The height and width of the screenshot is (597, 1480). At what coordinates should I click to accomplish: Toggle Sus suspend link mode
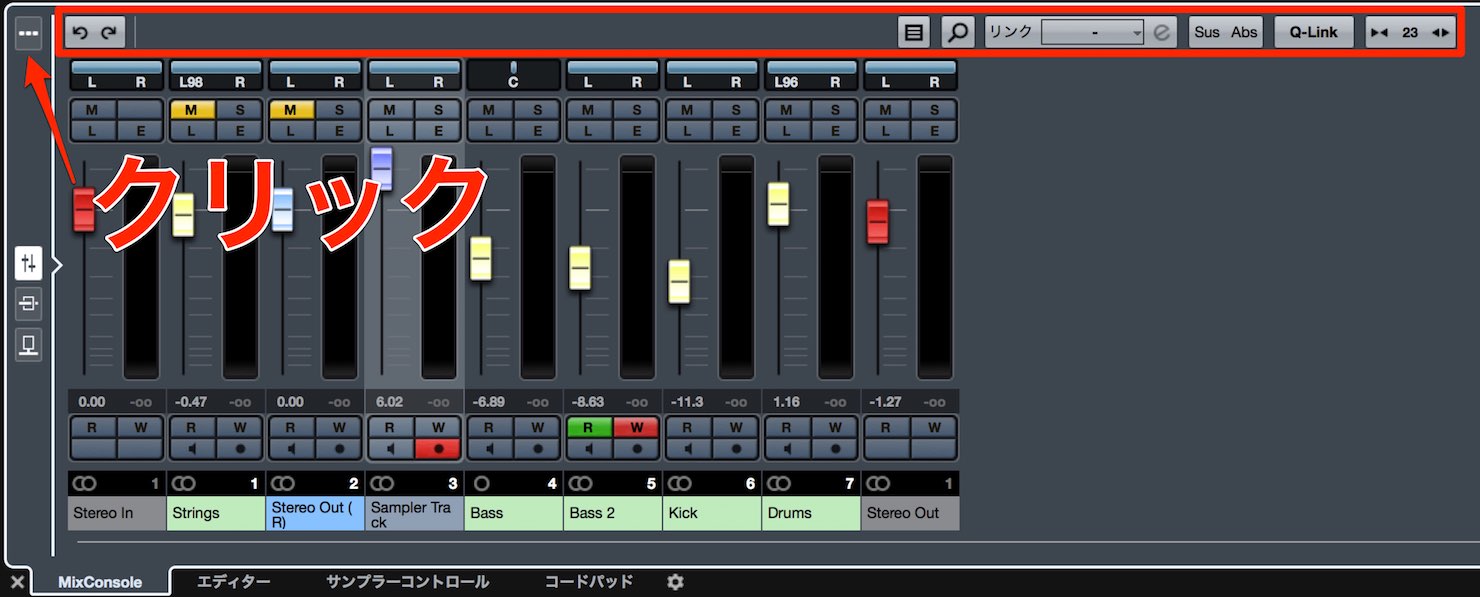pyautogui.click(x=1207, y=32)
